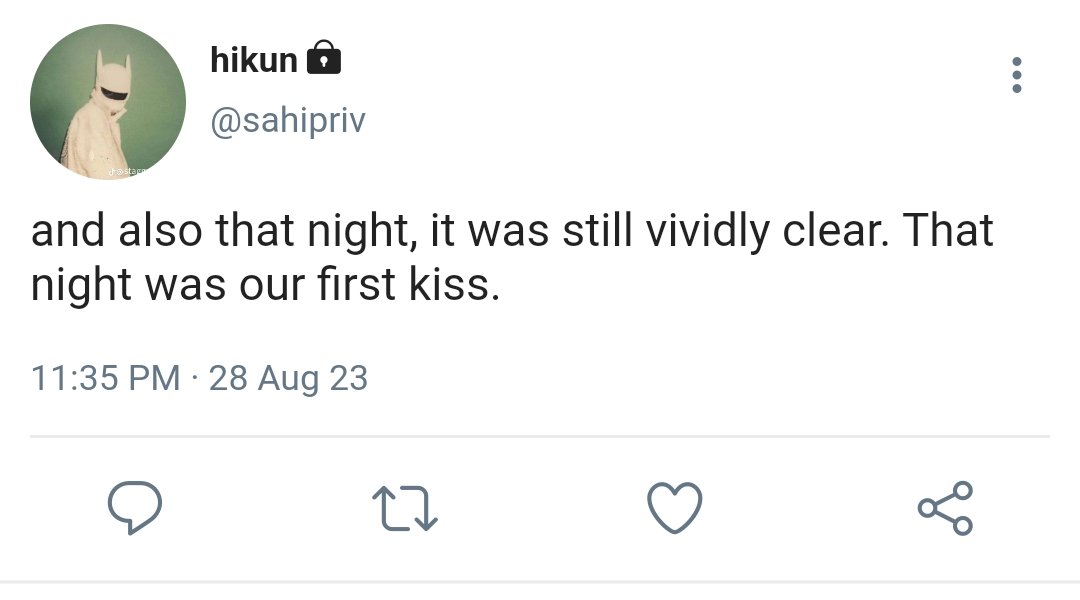Open hikun's circular profile picture
1080x600 pixels.
click(108, 102)
